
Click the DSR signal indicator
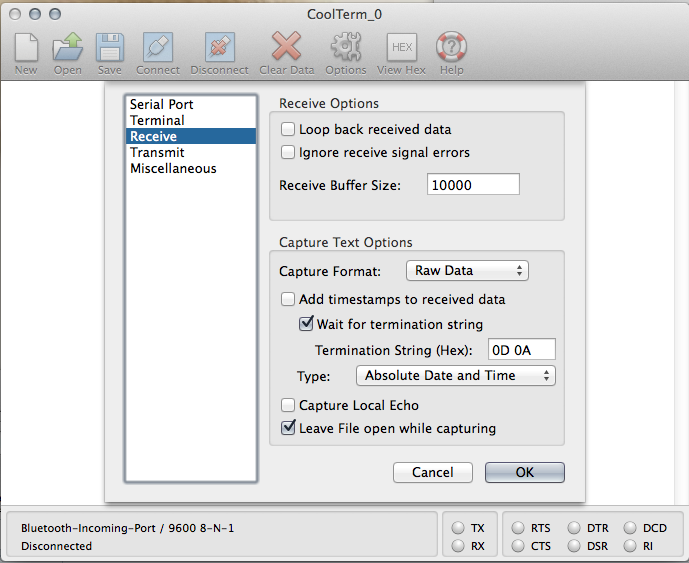point(574,546)
